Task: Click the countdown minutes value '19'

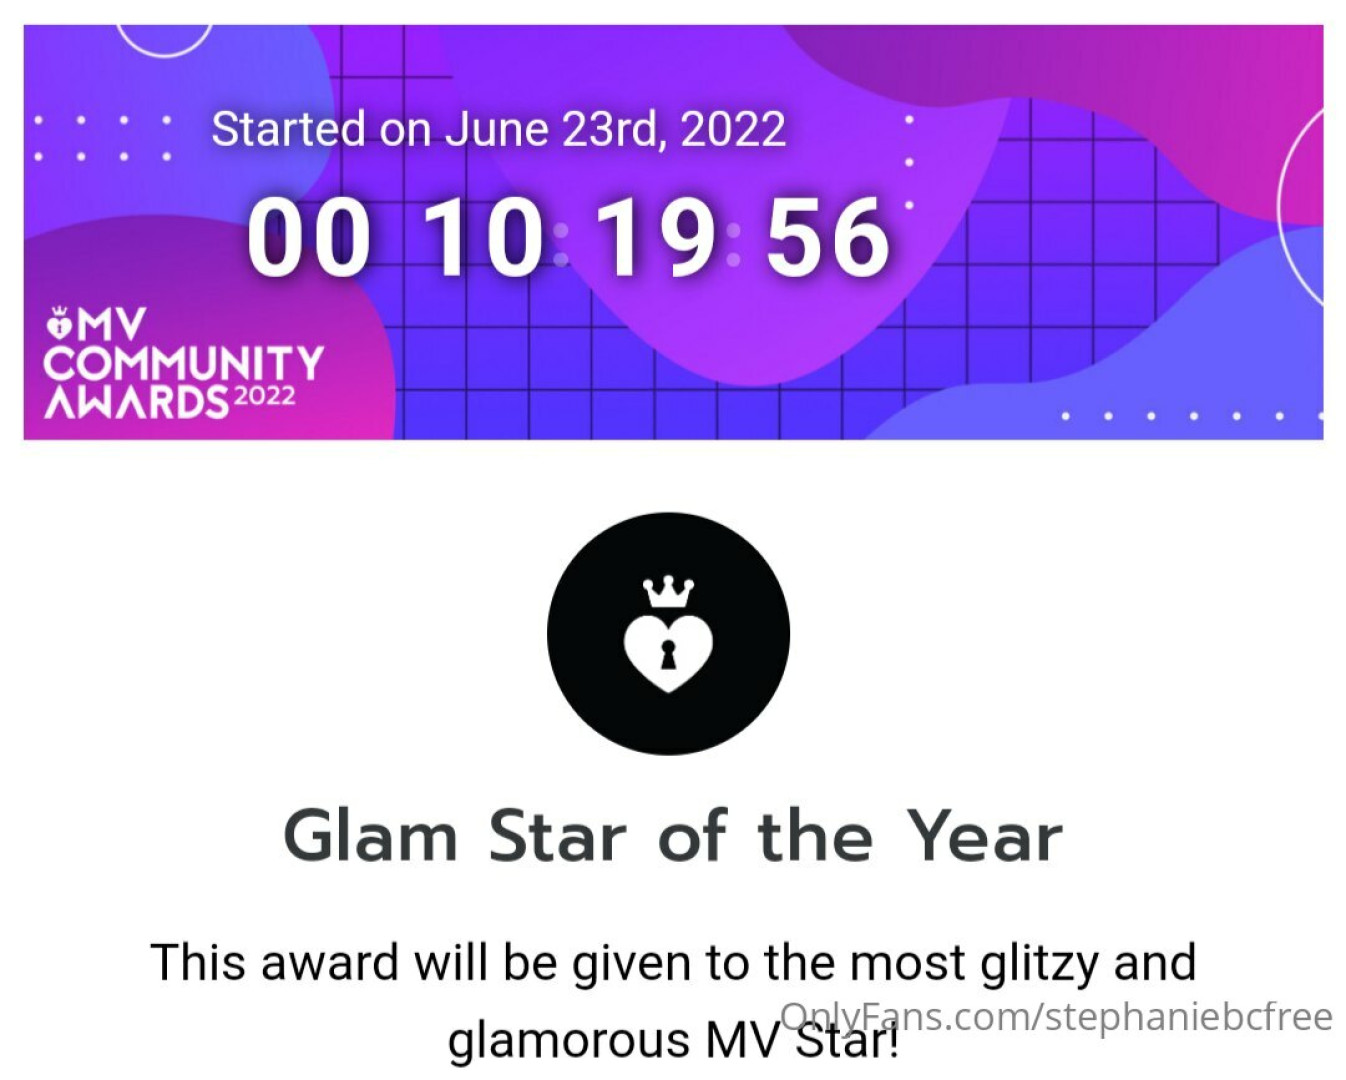Action: click(x=655, y=238)
